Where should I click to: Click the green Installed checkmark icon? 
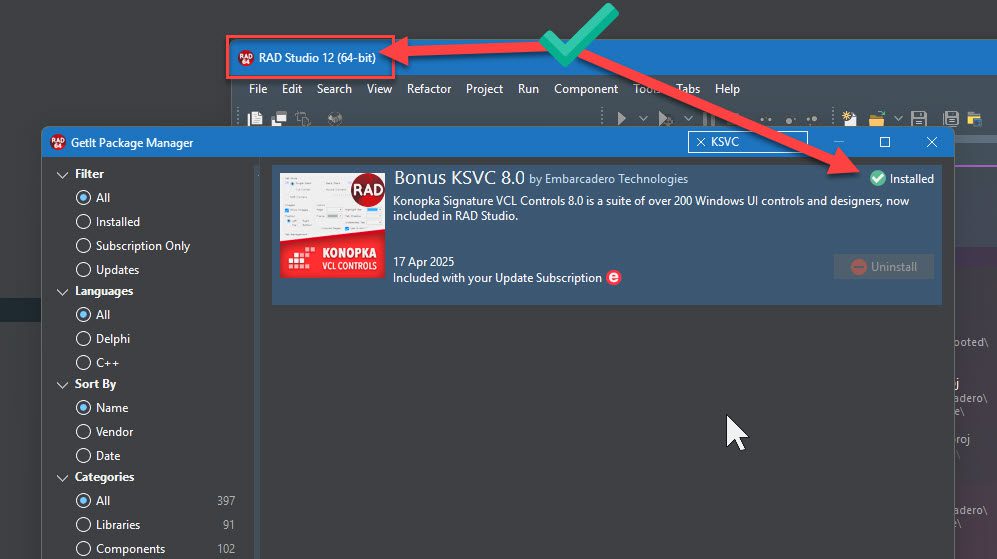click(x=877, y=179)
